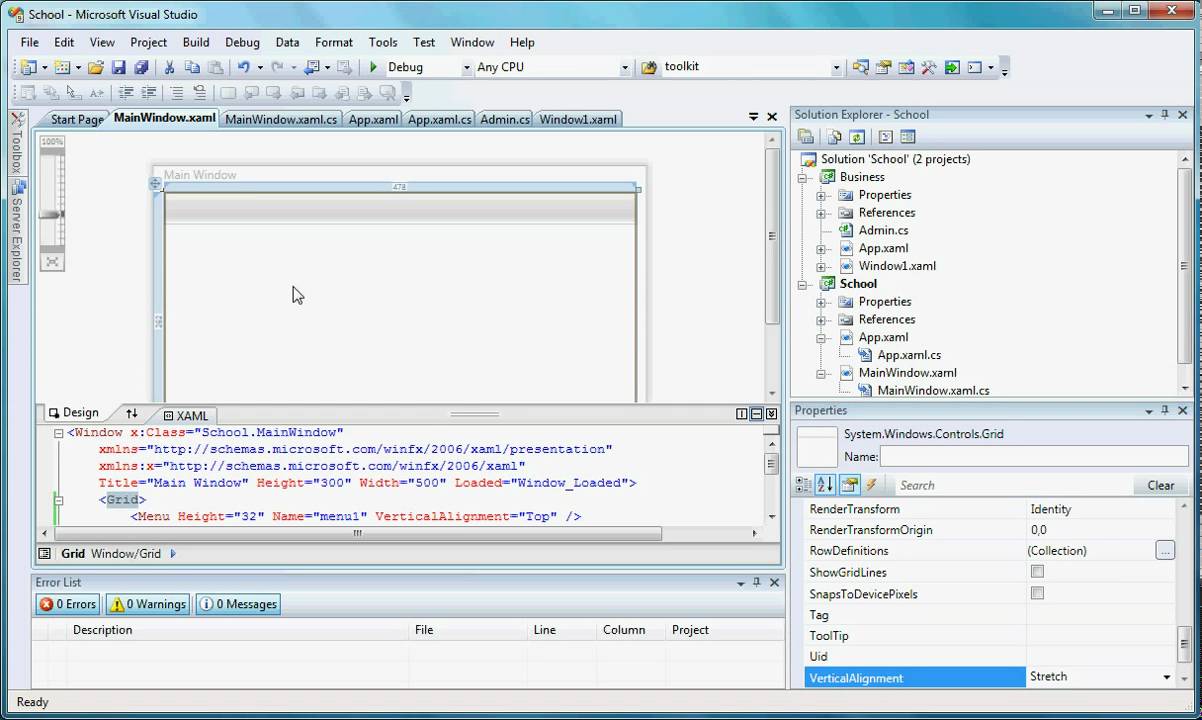Click the Open File folder icon
This screenshot has width=1202, height=720.
pyautogui.click(x=96, y=67)
